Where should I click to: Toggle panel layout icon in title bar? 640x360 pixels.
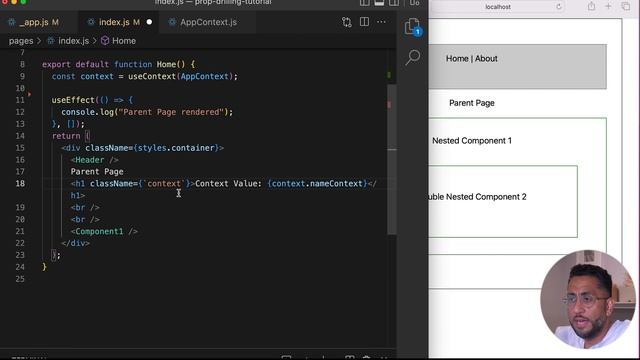(x=379, y=2)
